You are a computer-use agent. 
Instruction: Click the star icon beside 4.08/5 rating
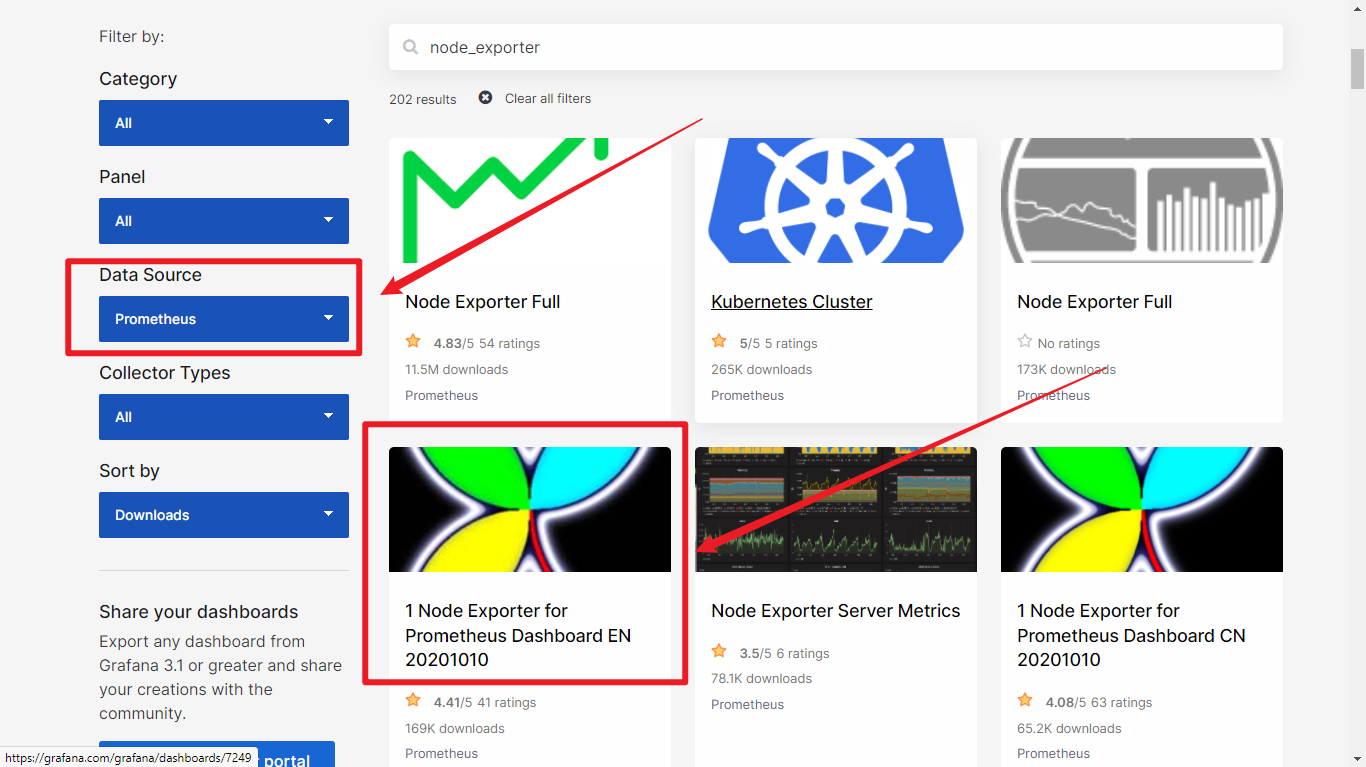1025,701
